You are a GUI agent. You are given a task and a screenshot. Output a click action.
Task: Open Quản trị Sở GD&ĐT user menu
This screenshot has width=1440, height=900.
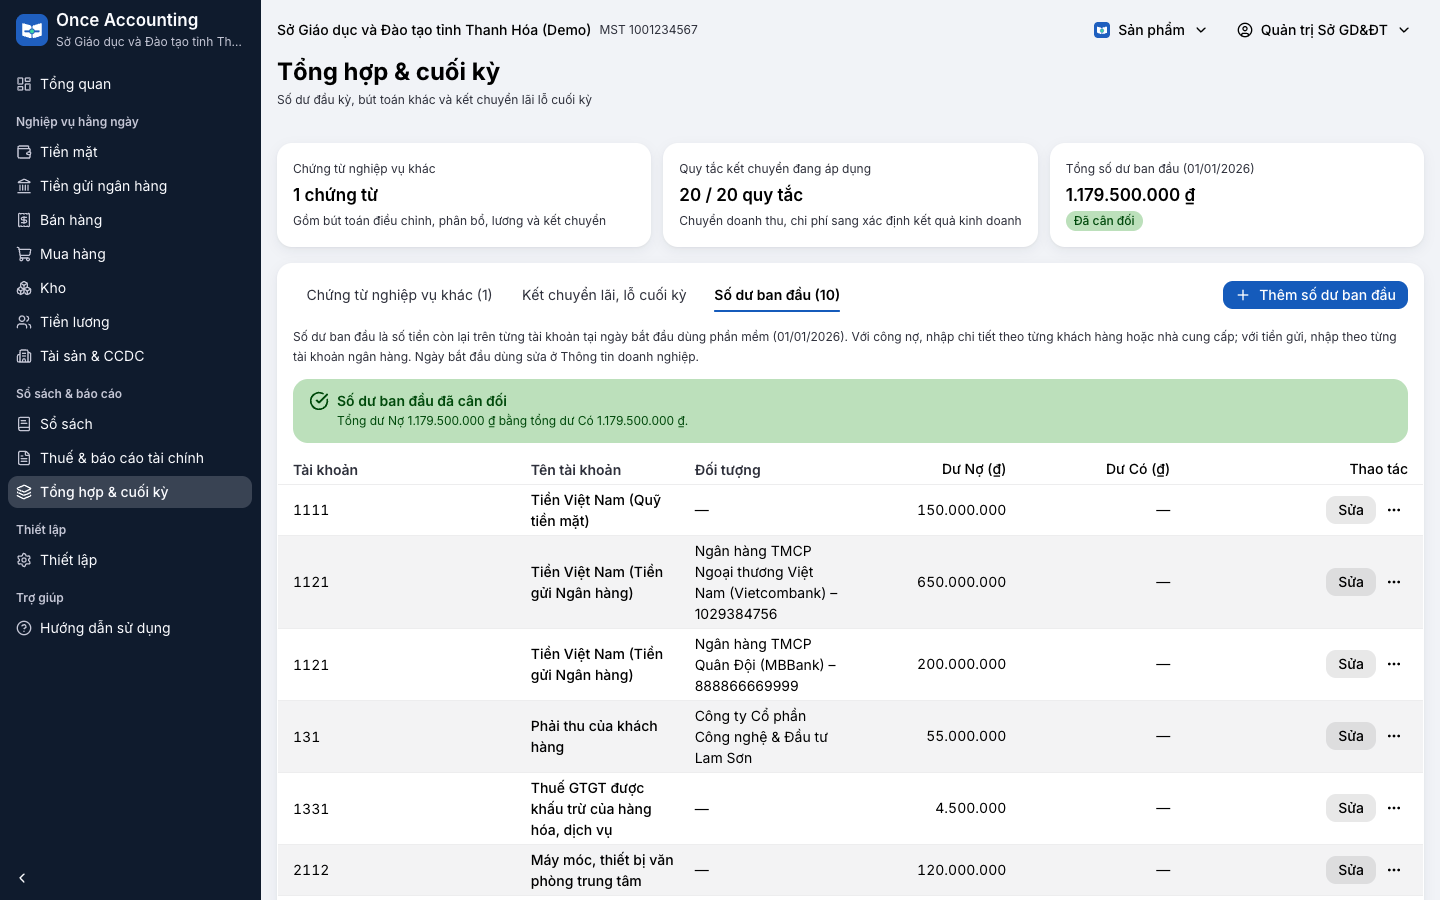tap(1324, 30)
